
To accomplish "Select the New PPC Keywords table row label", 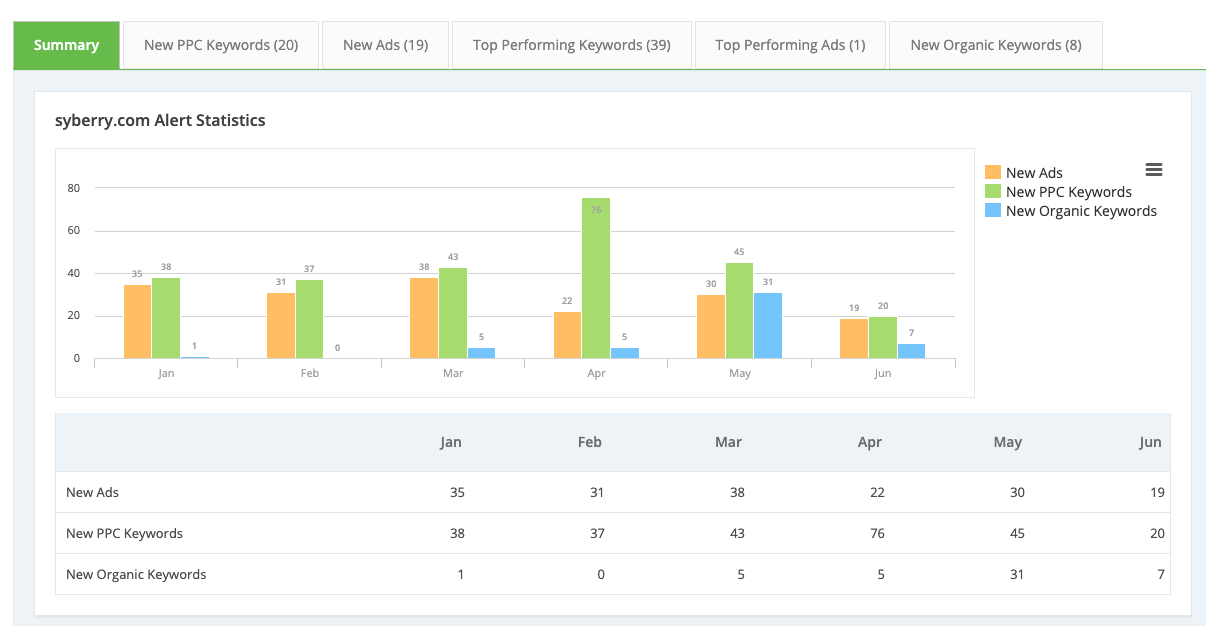I will [124, 533].
